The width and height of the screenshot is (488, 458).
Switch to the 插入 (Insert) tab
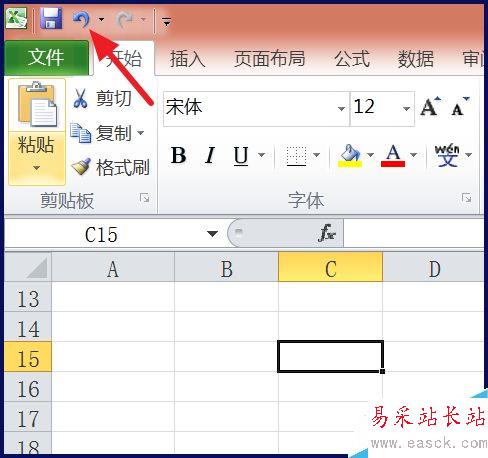click(x=187, y=59)
